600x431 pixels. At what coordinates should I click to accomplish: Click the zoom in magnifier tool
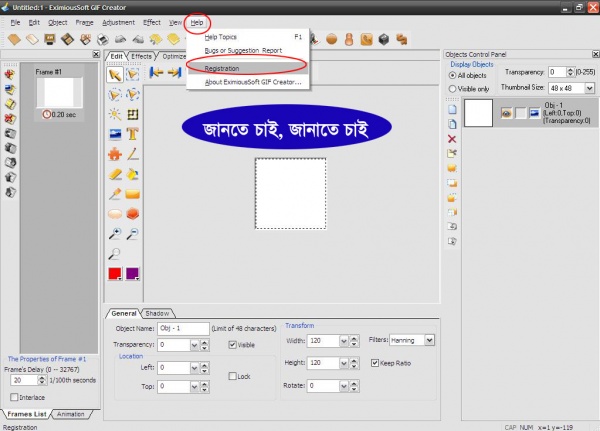pos(115,233)
